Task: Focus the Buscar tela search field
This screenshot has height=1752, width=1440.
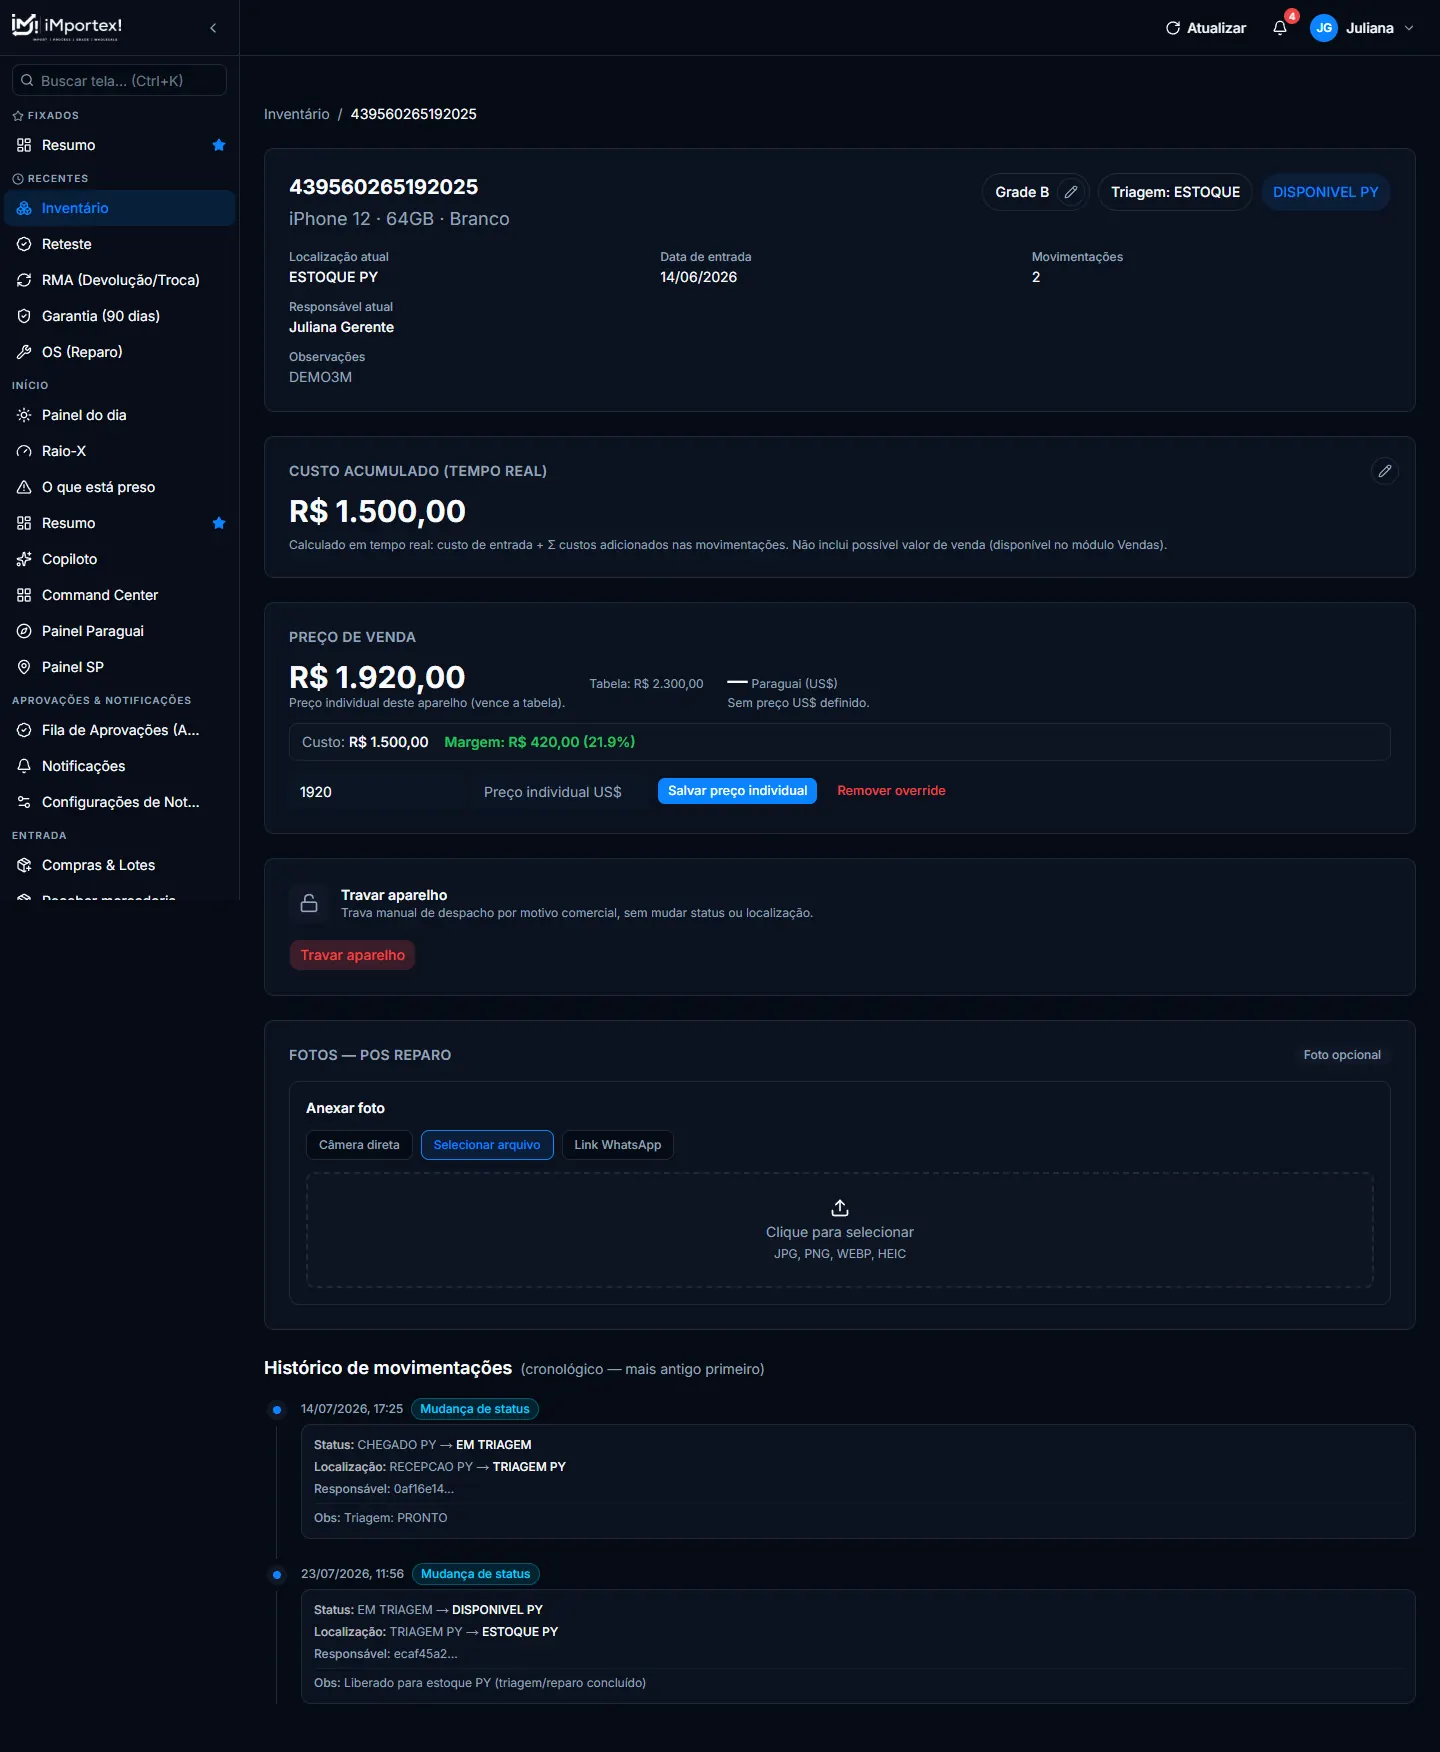Action: (x=119, y=81)
